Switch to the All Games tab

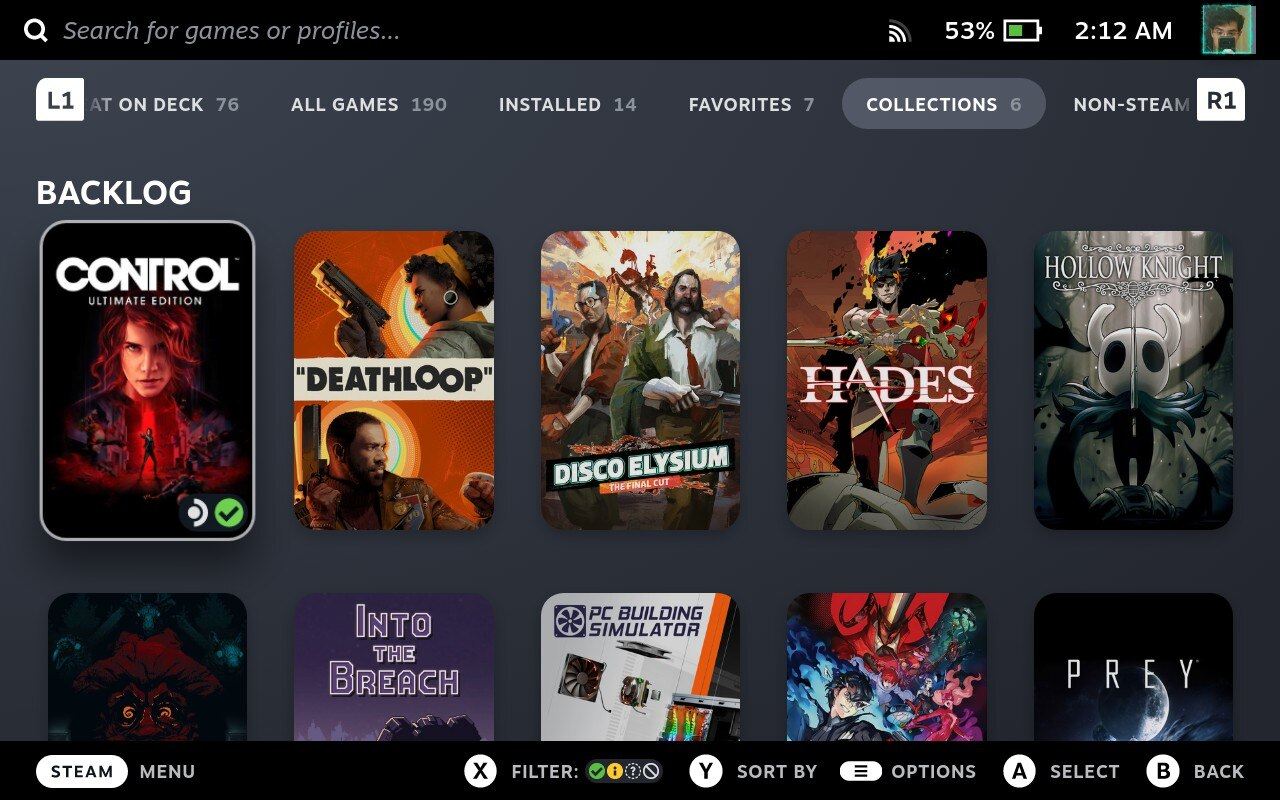point(368,104)
